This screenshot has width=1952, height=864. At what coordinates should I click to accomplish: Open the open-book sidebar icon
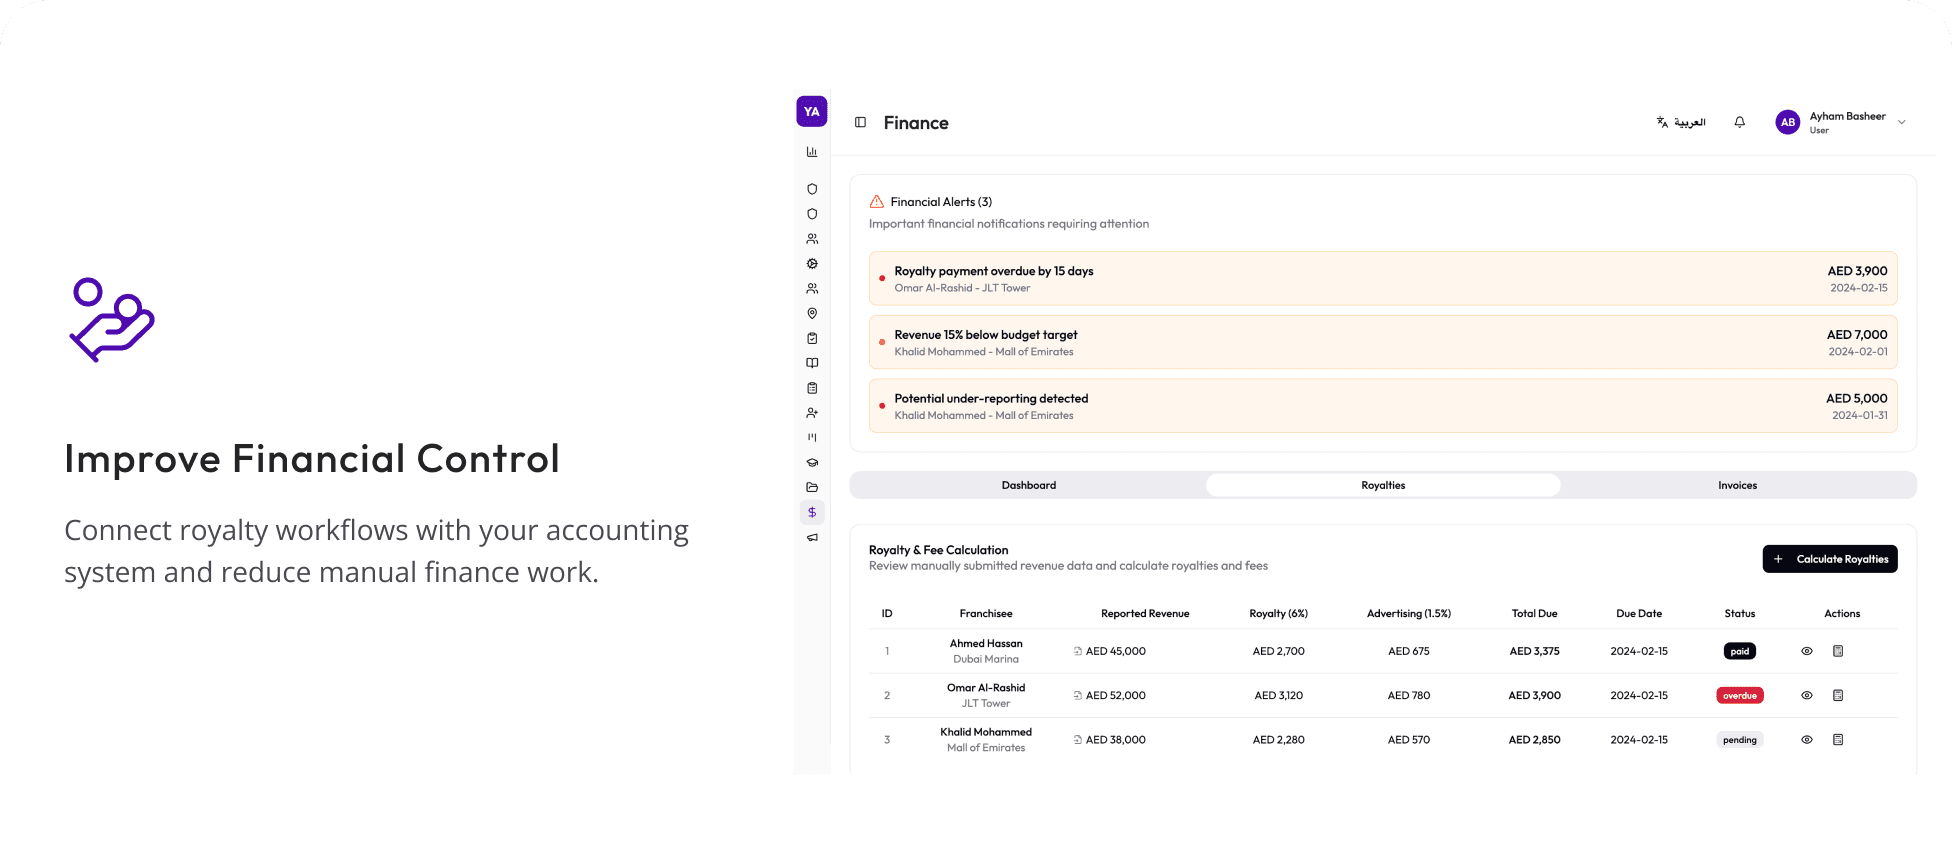click(x=812, y=363)
